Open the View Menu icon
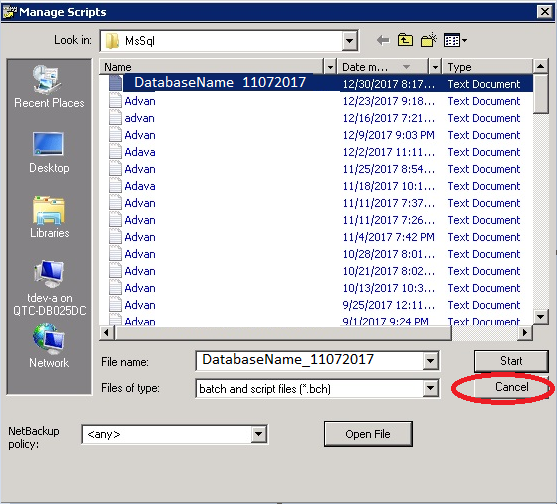 [x=455, y=40]
